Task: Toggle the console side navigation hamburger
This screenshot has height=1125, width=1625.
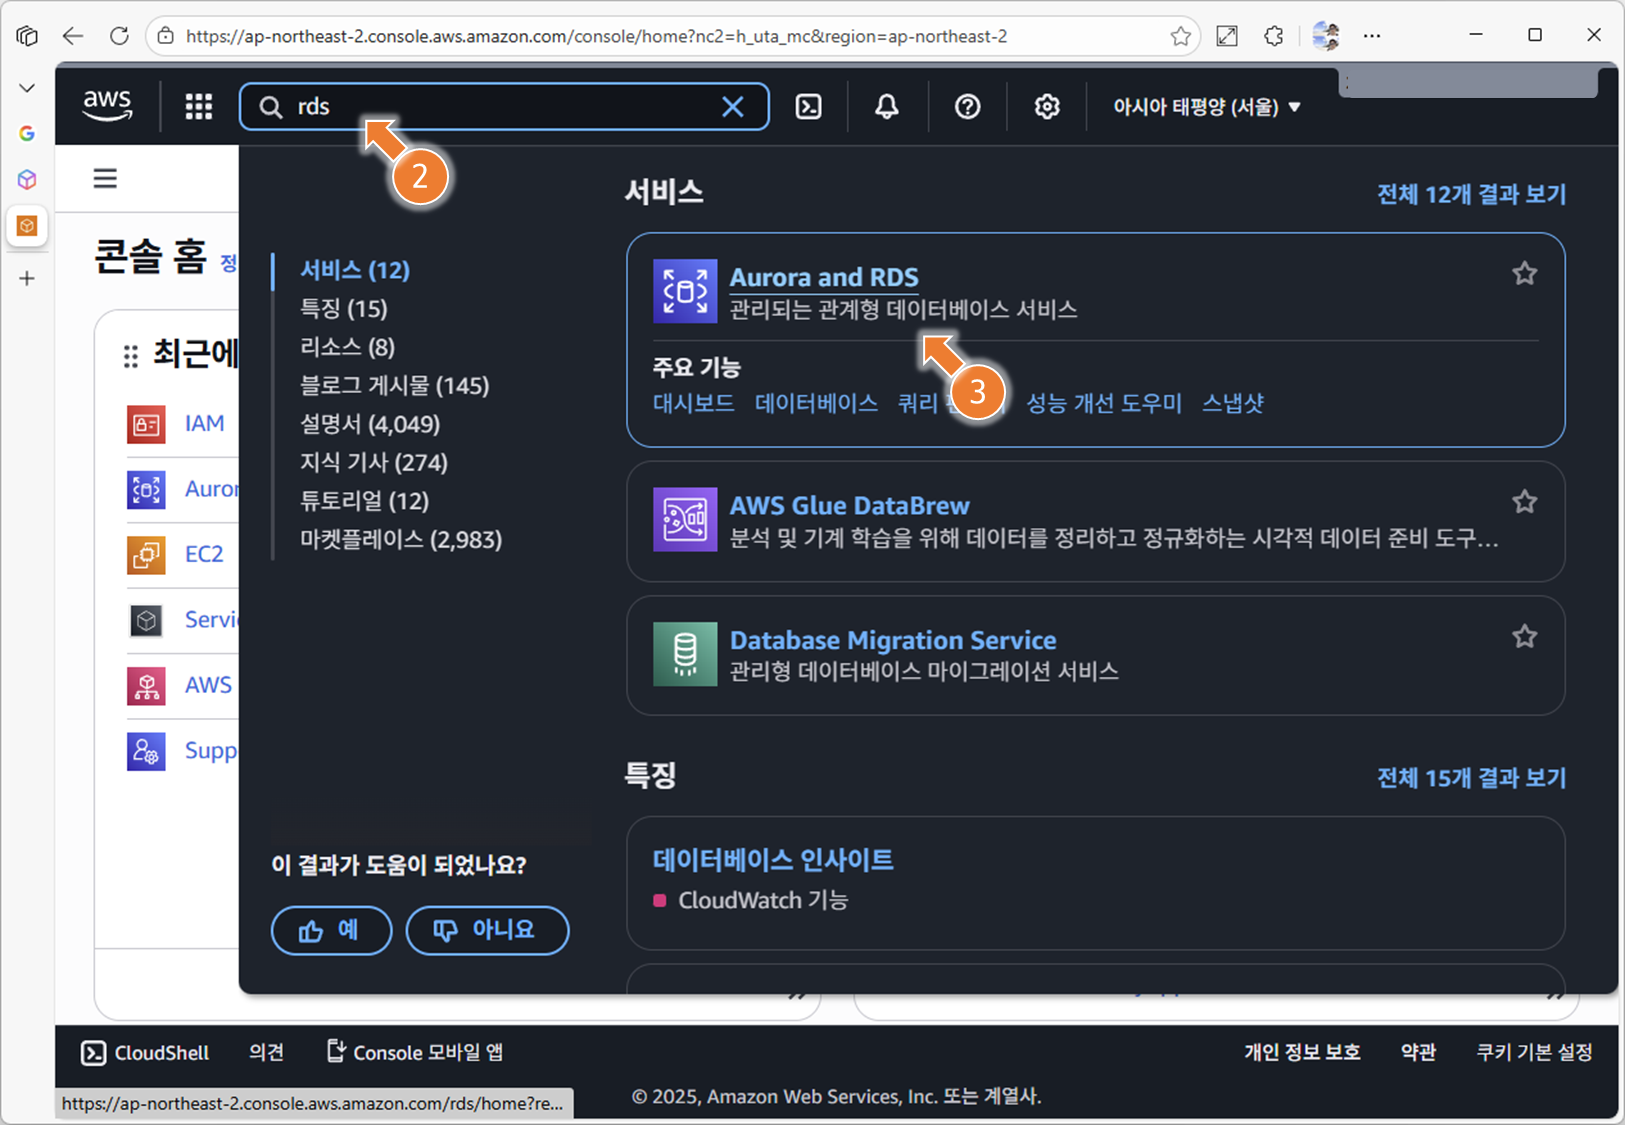Action: pyautogui.click(x=105, y=179)
